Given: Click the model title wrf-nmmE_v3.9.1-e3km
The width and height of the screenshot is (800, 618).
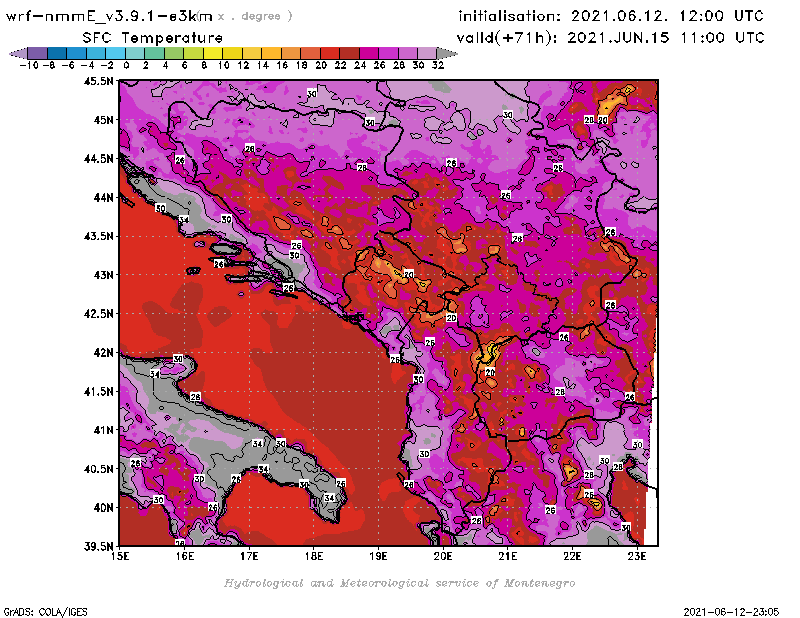Looking at the screenshot, I should point(109,16).
